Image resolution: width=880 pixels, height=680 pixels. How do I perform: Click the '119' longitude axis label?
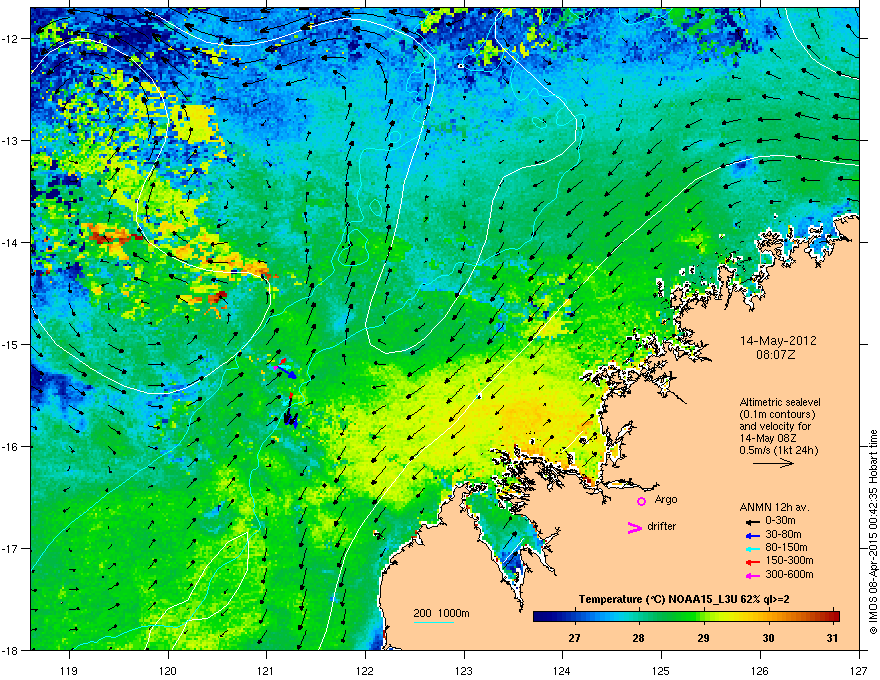coord(69,670)
